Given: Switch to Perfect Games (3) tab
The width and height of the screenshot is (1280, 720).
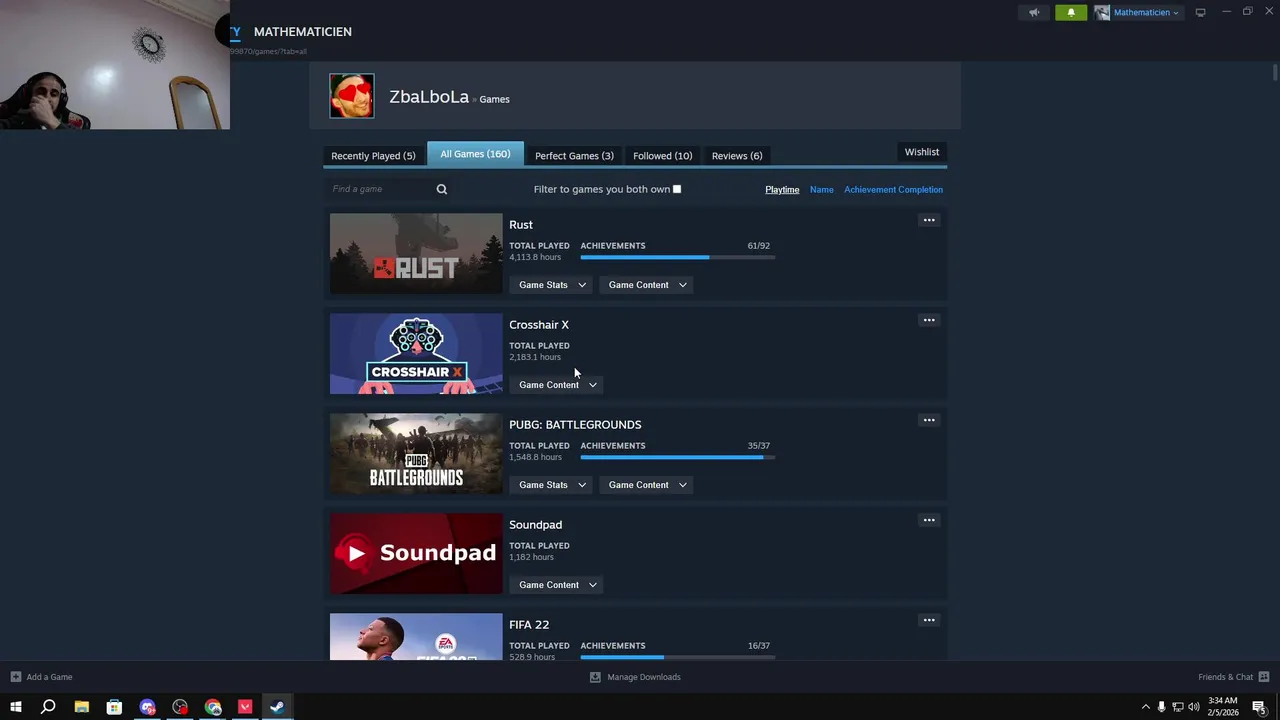Looking at the screenshot, I should click(574, 156).
